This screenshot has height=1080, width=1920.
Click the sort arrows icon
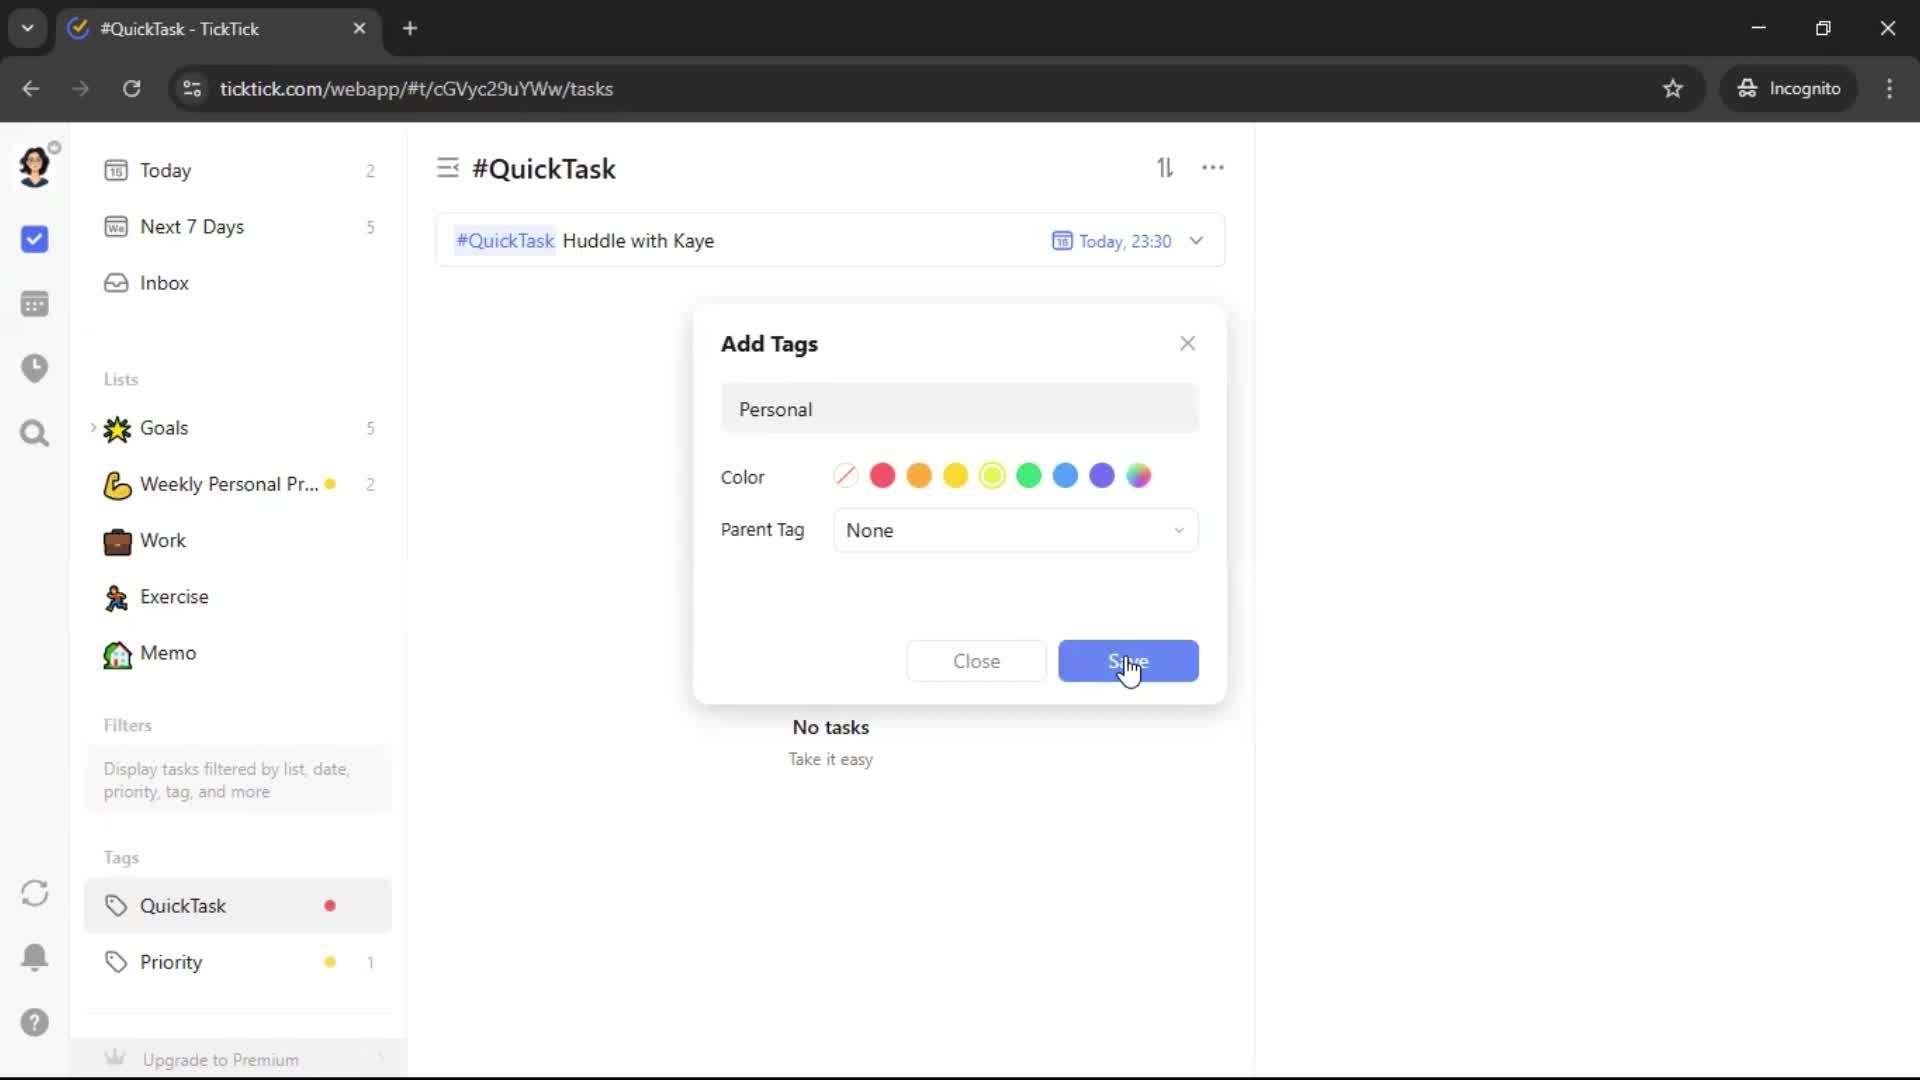pyautogui.click(x=1165, y=168)
